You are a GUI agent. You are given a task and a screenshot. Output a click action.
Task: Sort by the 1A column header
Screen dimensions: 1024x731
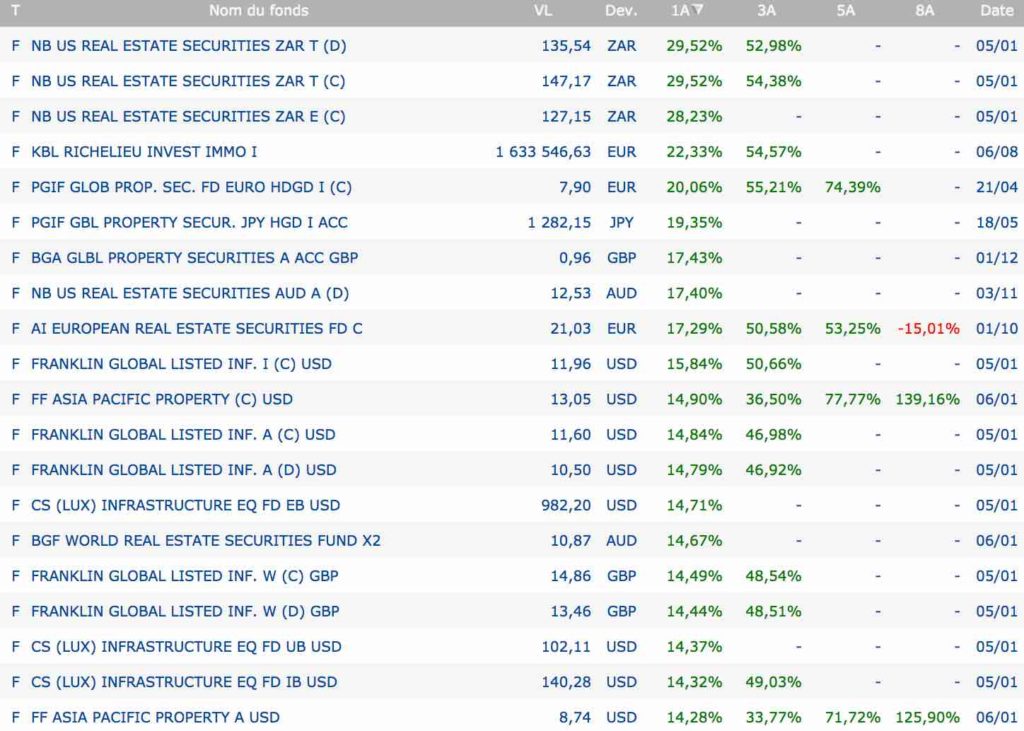686,10
